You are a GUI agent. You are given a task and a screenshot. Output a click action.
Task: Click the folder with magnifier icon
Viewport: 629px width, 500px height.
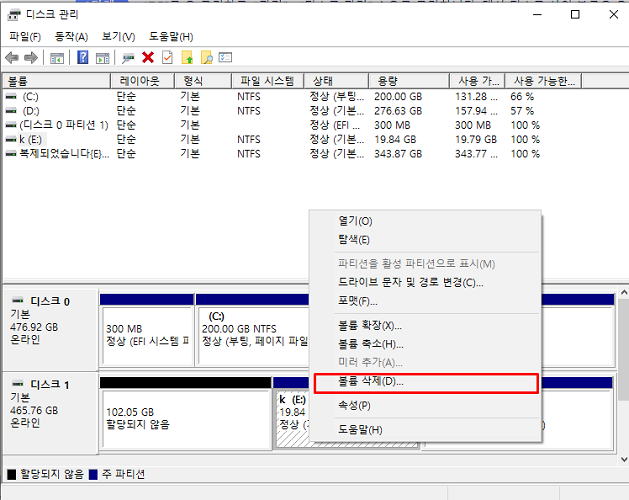207,57
